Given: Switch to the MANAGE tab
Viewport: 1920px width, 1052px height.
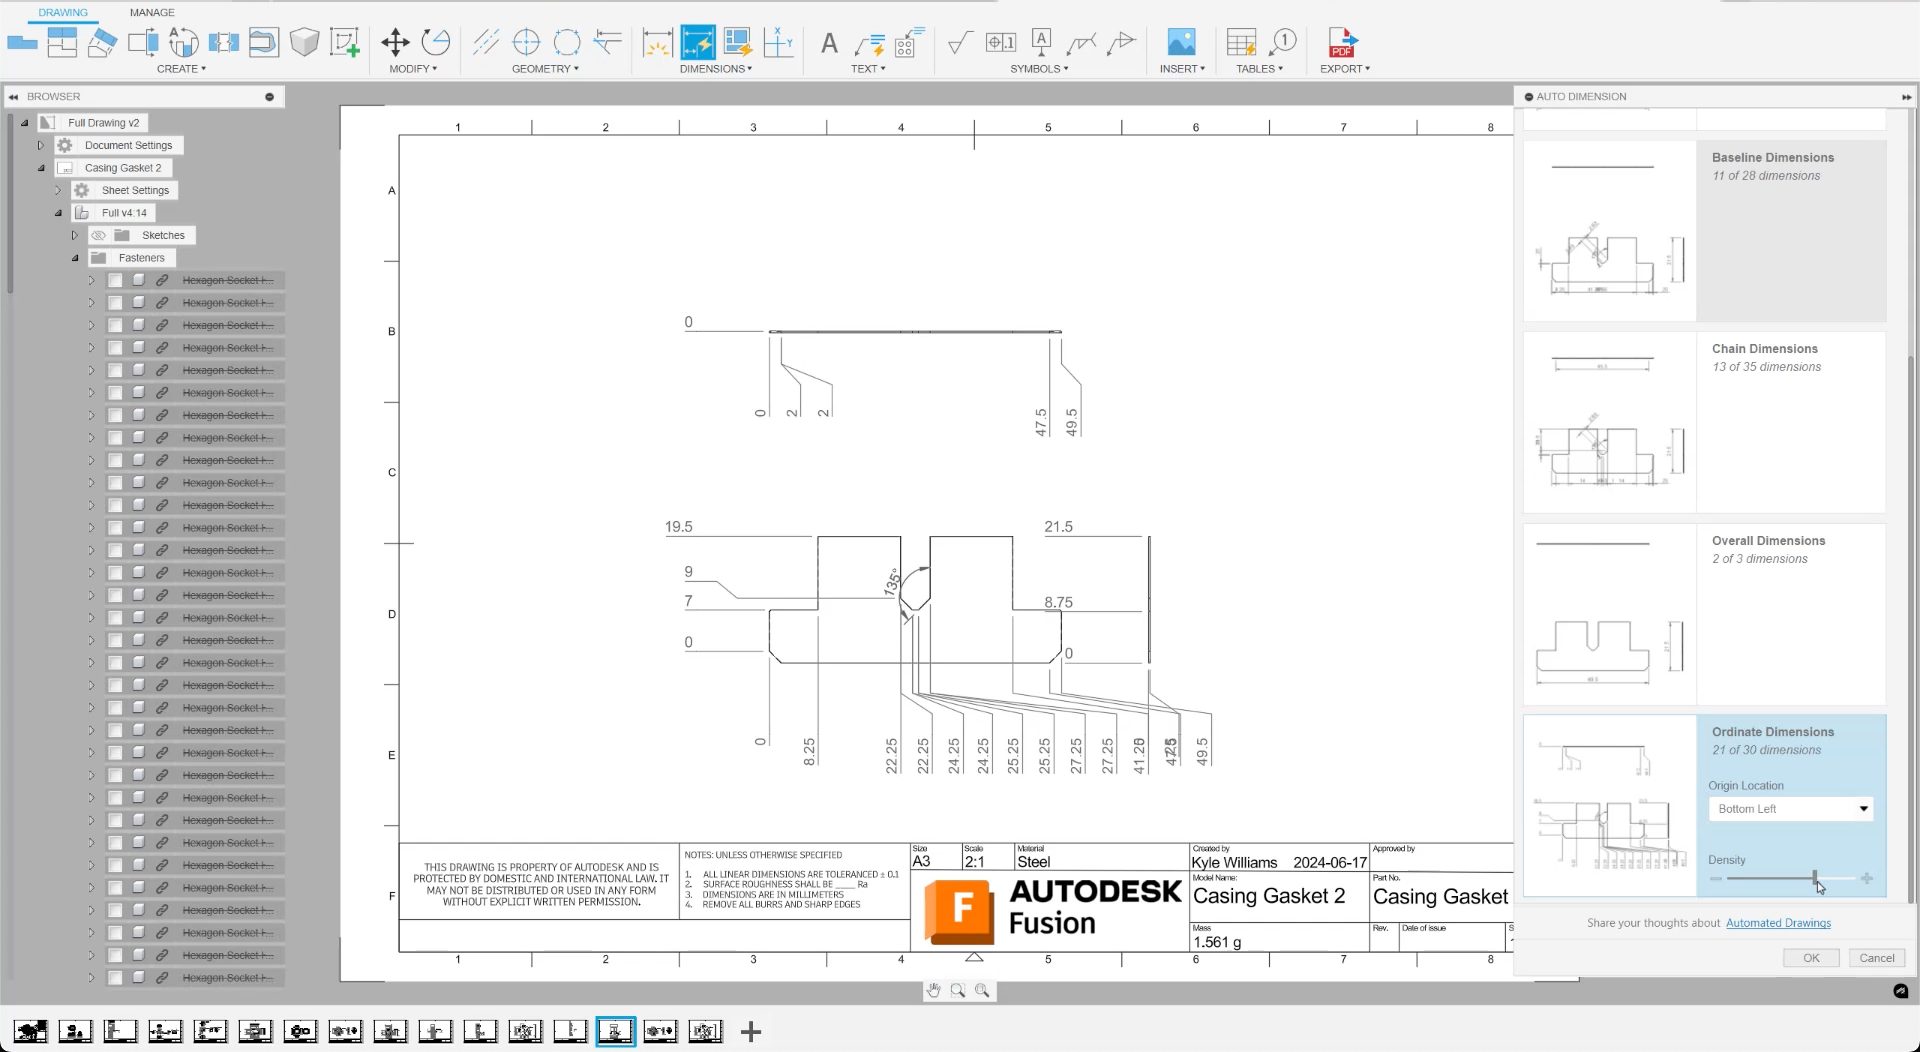Looking at the screenshot, I should 151,12.
